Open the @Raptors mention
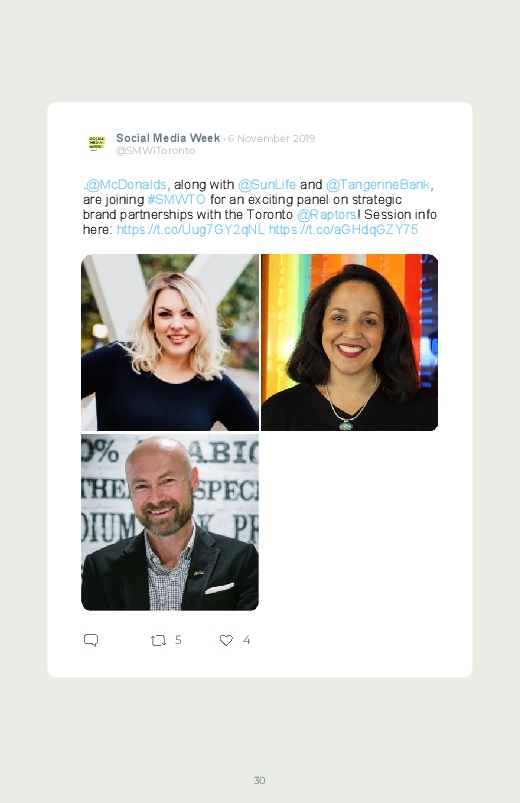Image resolution: width=520 pixels, height=803 pixels. click(x=326, y=214)
